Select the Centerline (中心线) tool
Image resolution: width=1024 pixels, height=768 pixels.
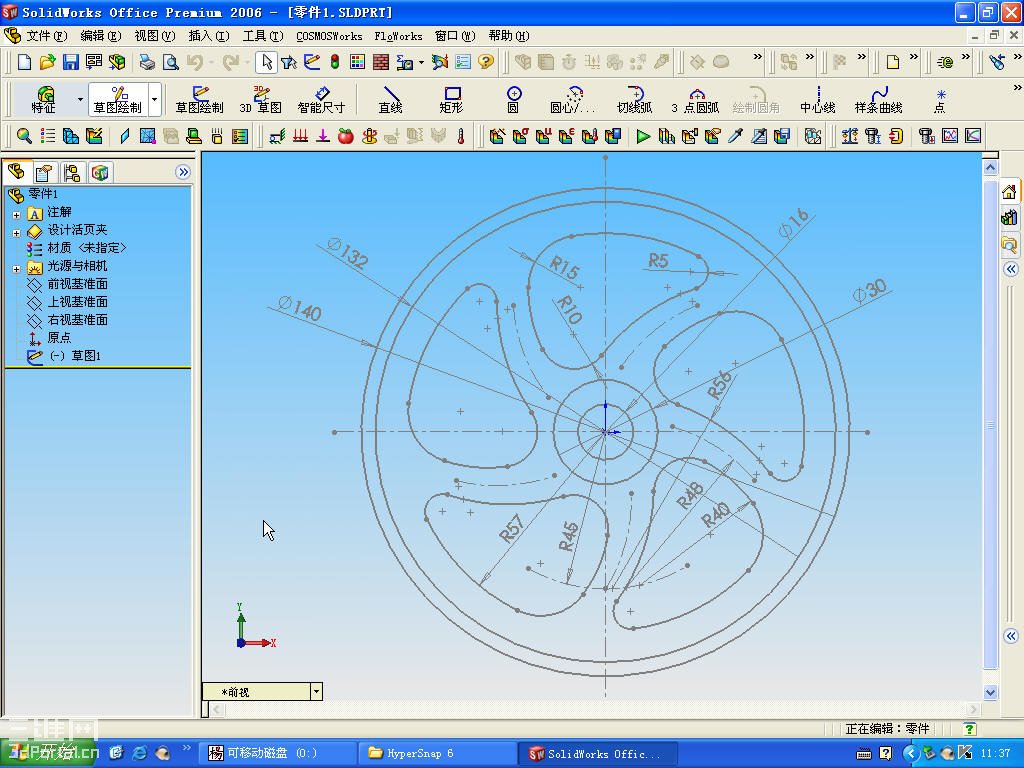pos(818,99)
